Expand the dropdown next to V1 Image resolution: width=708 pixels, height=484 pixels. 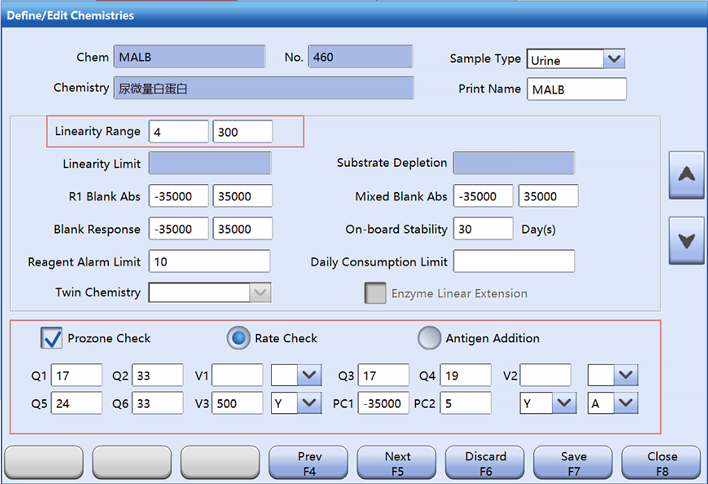(x=309, y=375)
